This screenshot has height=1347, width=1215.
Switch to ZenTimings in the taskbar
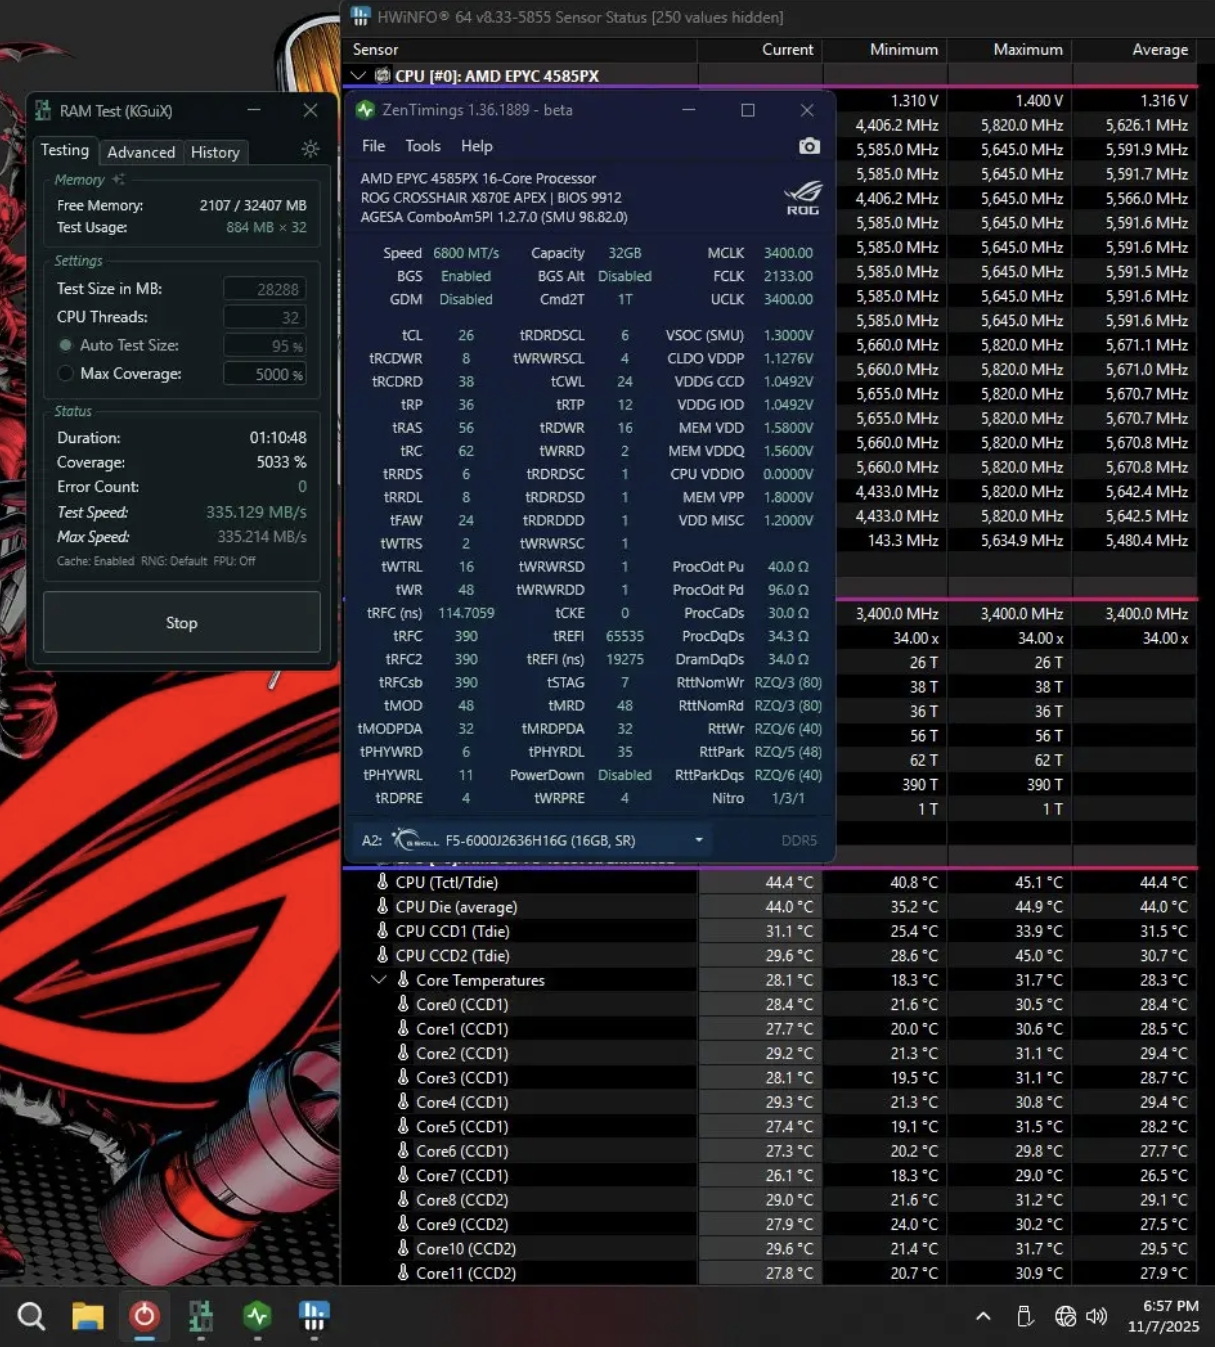(x=258, y=1316)
